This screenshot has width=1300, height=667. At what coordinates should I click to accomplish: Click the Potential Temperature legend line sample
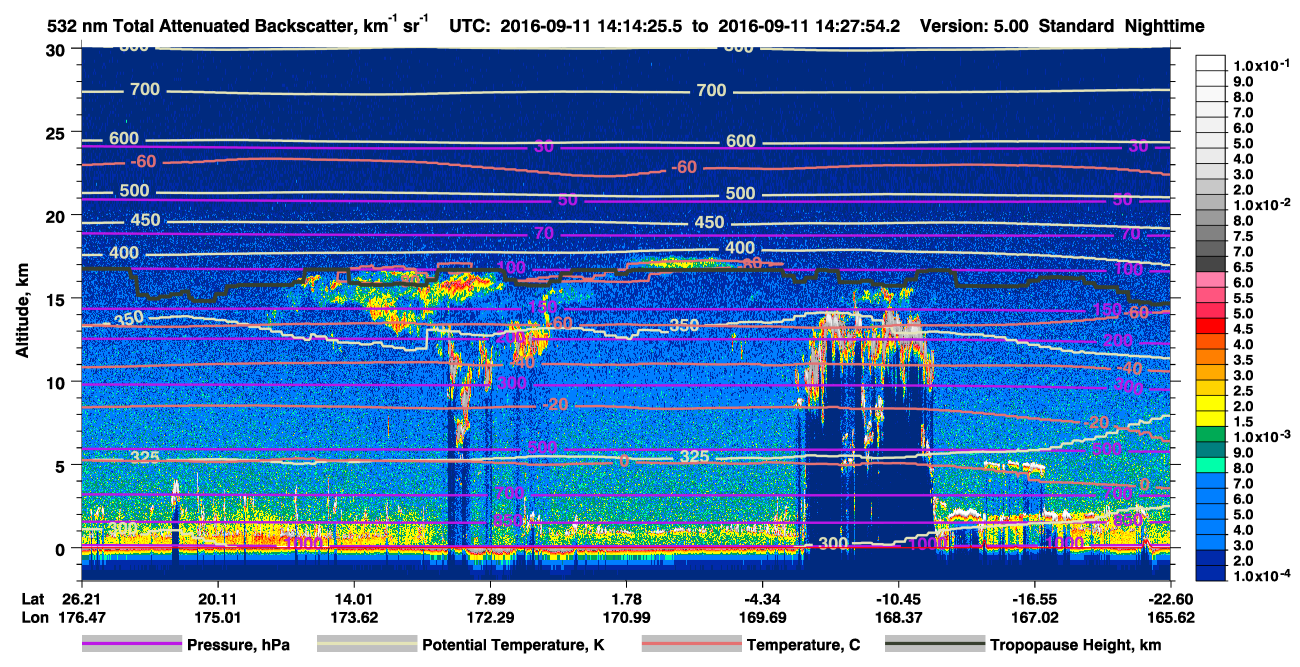pyautogui.click(x=367, y=644)
